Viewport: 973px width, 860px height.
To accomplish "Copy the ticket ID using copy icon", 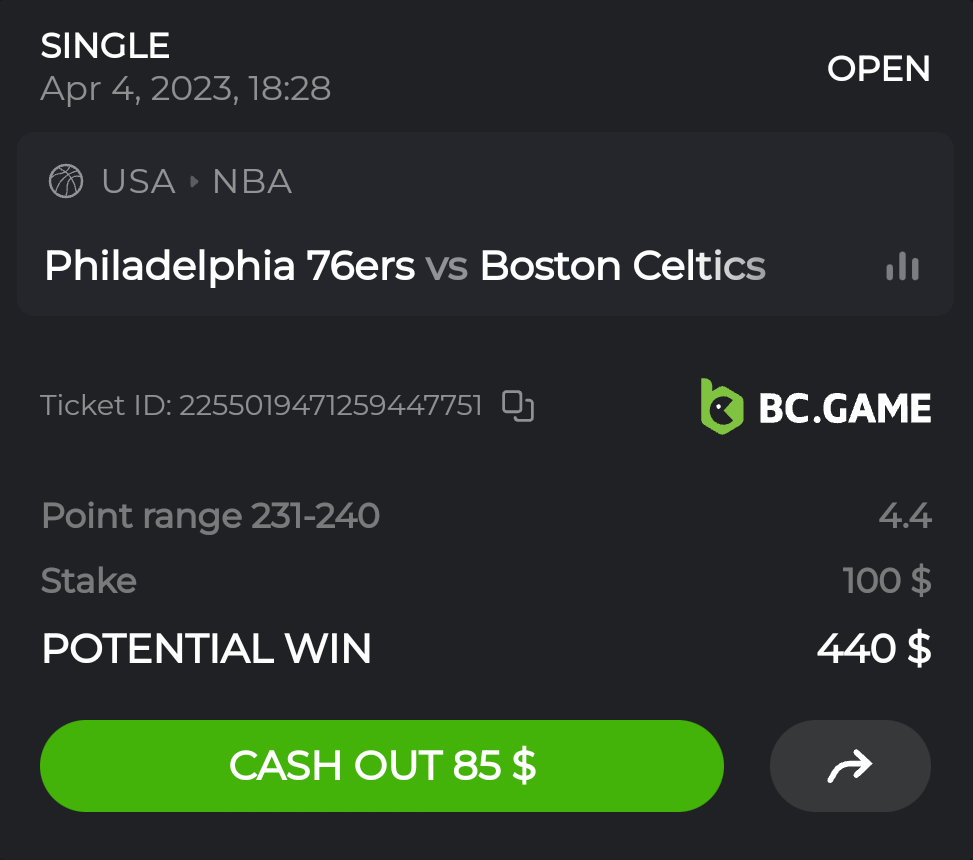I will tap(518, 405).
